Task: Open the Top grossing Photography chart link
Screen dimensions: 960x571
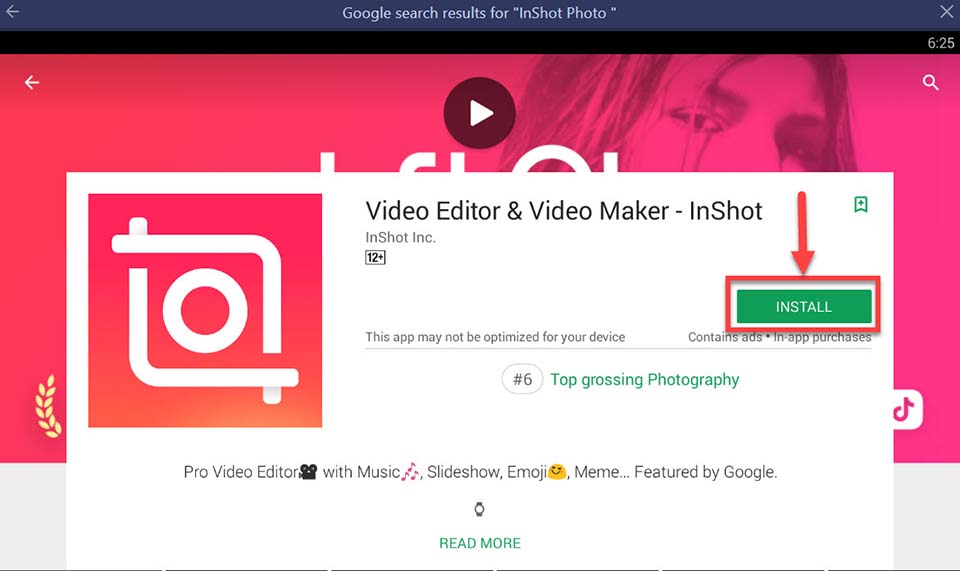Action: [x=645, y=379]
